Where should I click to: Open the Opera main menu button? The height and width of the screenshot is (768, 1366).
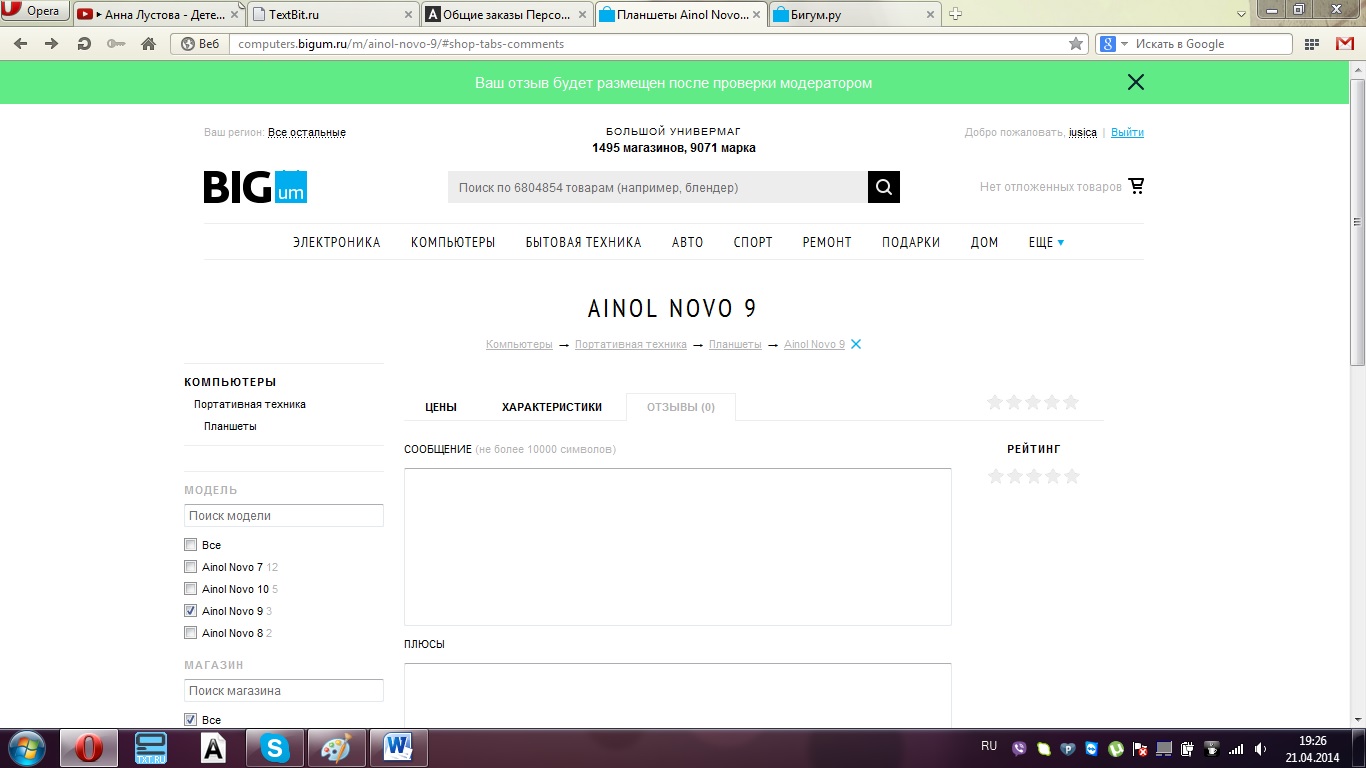(35, 11)
